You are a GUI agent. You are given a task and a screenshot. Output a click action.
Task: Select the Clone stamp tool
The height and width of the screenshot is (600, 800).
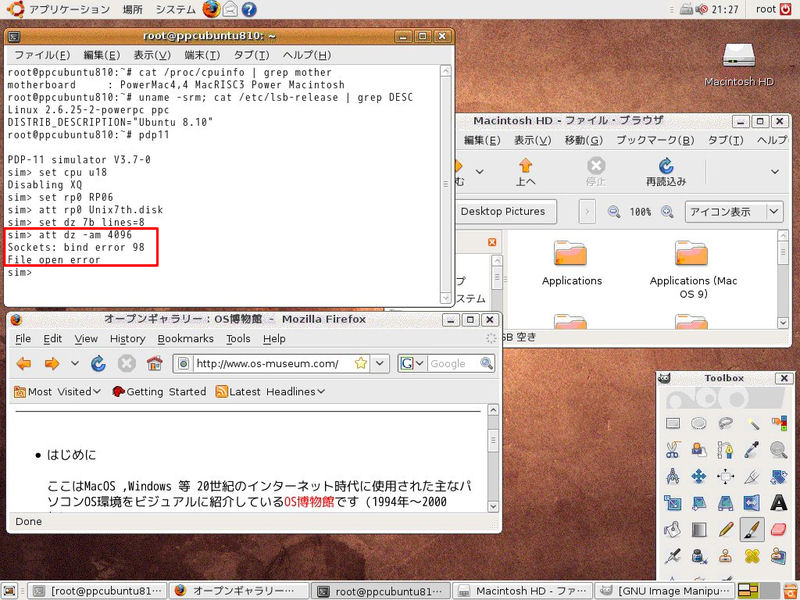726,556
